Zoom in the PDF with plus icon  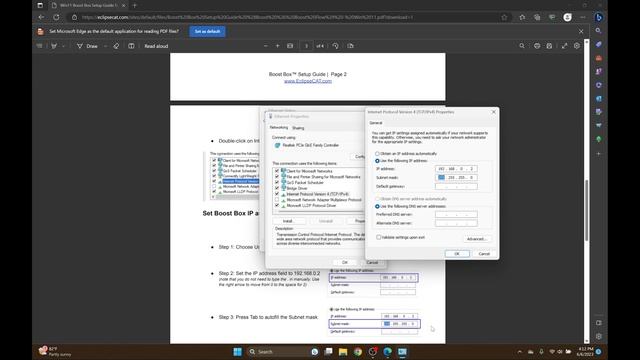tap(278, 46)
